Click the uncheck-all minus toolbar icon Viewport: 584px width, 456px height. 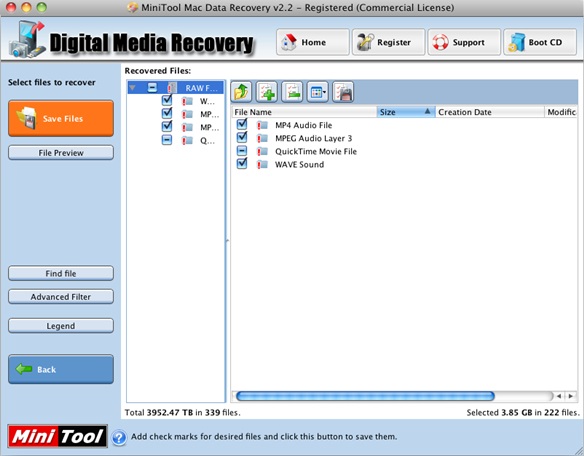pyautogui.click(x=292, y=92)
